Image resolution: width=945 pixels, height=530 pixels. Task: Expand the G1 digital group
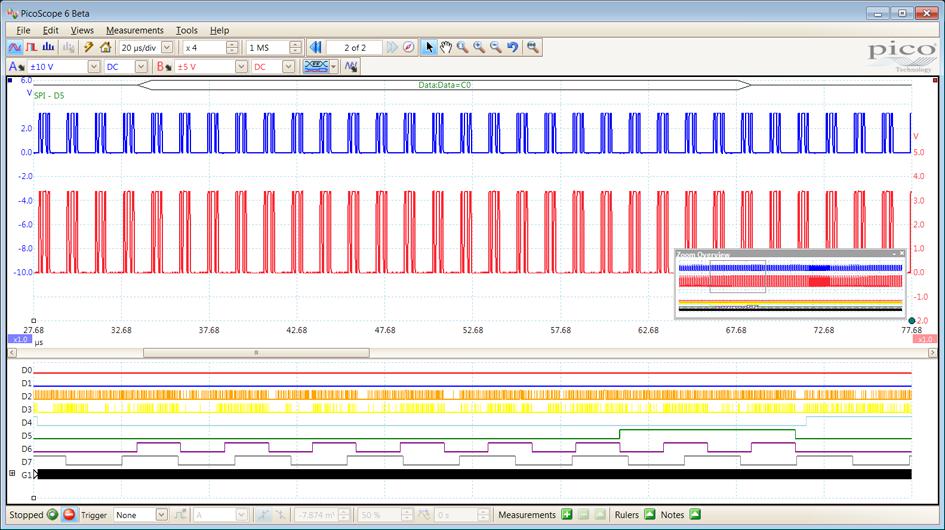tap(12, 475)
